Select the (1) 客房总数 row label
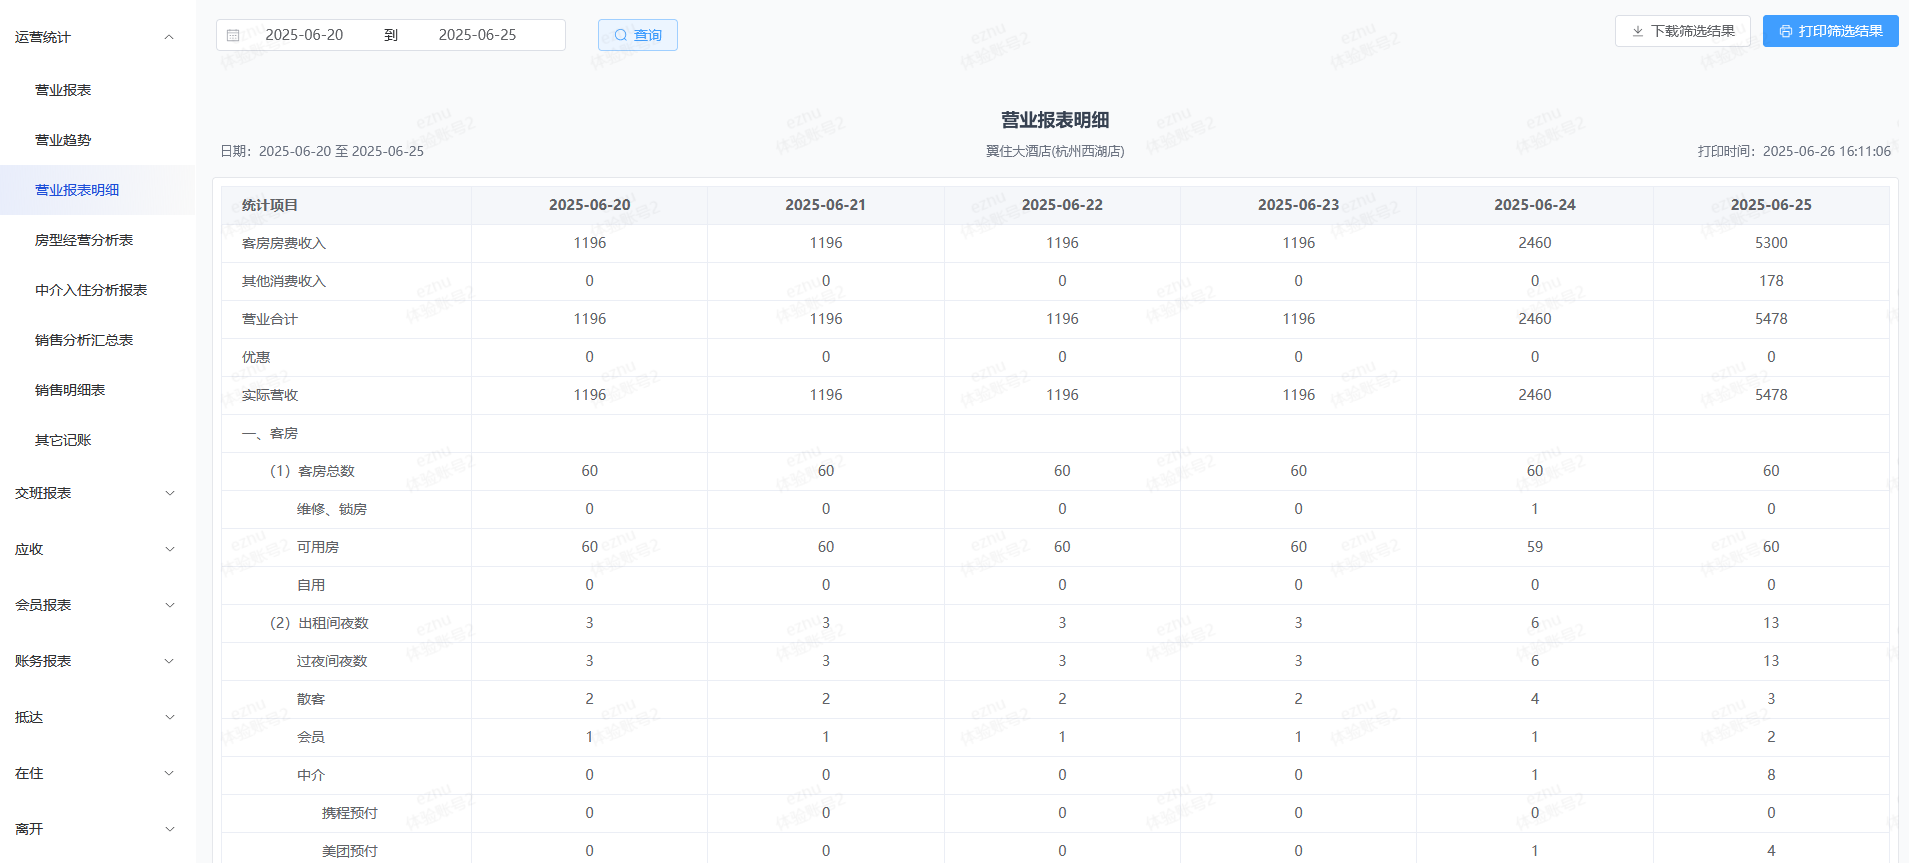 (x=312, y=471)
